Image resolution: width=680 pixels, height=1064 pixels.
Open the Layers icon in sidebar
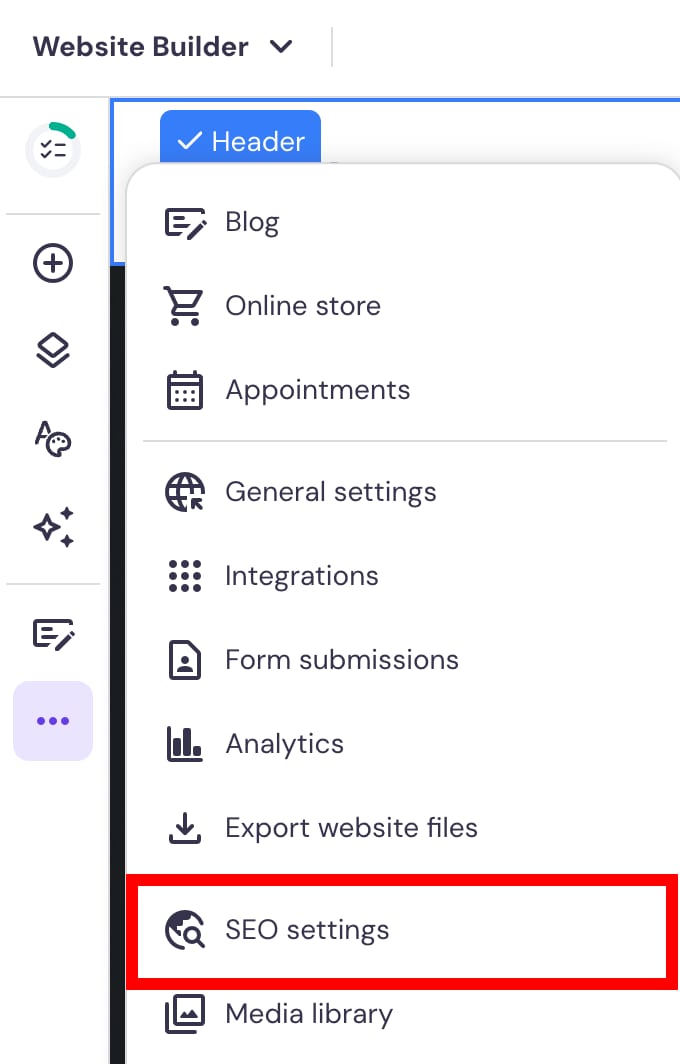tap(53, 351)
